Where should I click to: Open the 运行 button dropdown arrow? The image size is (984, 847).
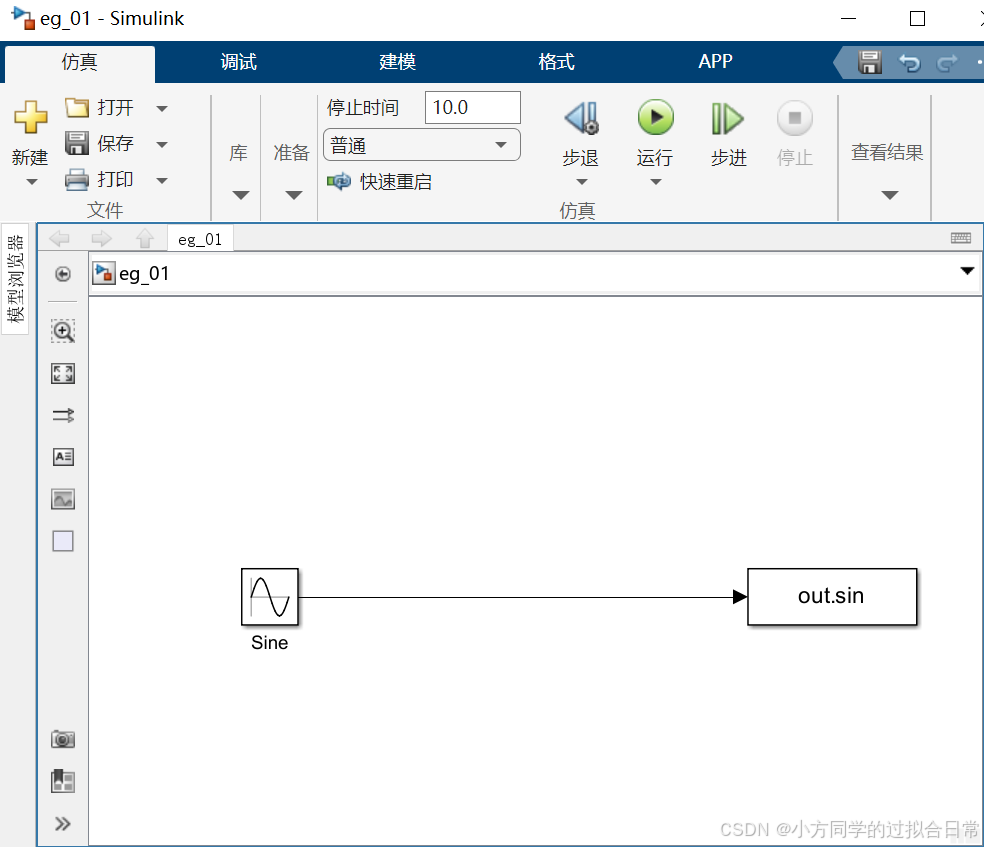655,181
